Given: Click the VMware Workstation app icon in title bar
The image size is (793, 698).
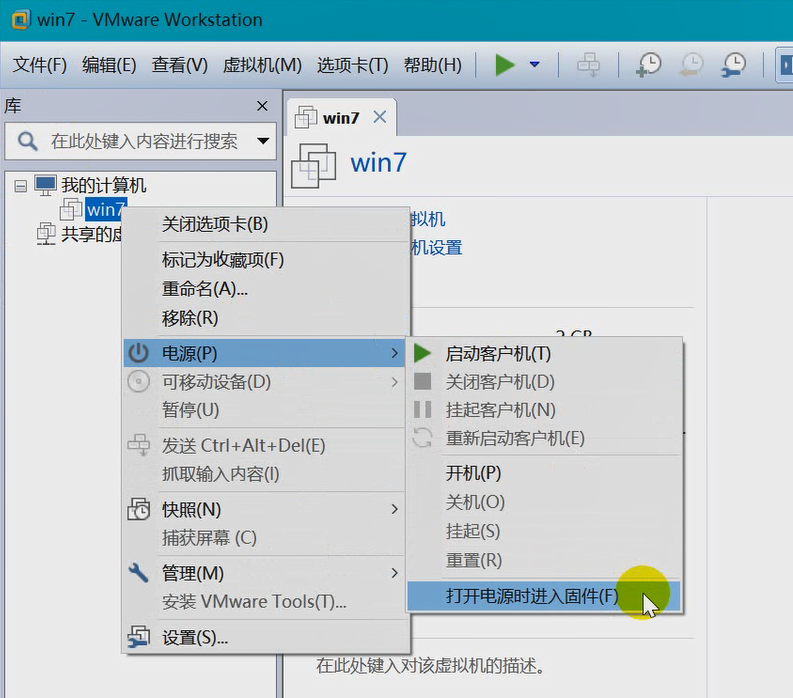Looking at the screenshot, I should (x=21, y=20).
